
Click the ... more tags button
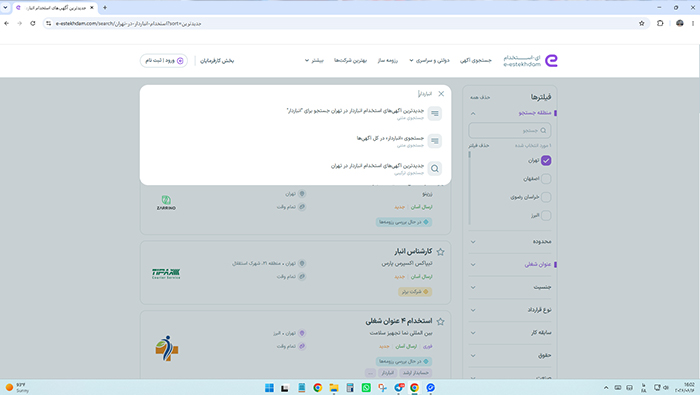[x=370, y=373]
